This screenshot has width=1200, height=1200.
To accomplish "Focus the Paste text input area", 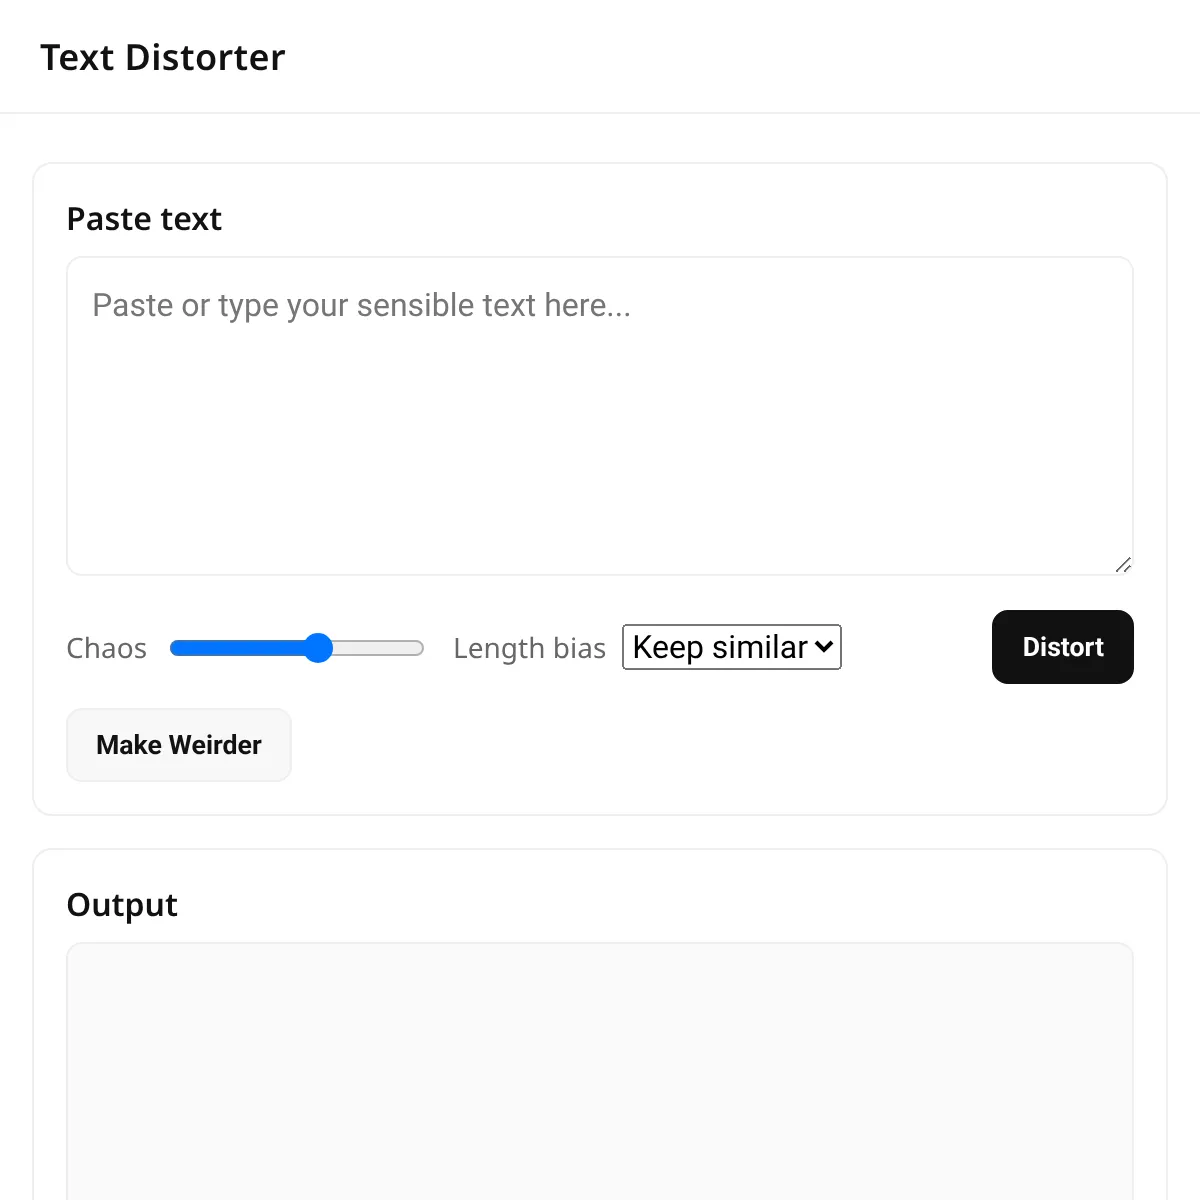I will (600, 416).
